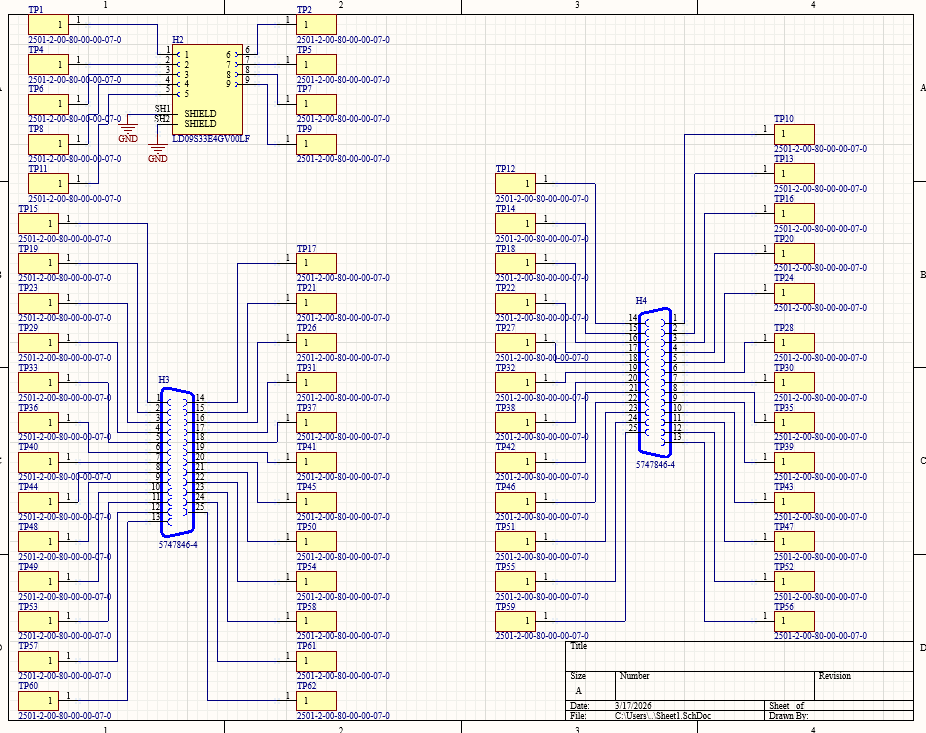The height and width of the screenshot is (733, 926).
Task: Click test point TP17 component
Action: point(317,263)
